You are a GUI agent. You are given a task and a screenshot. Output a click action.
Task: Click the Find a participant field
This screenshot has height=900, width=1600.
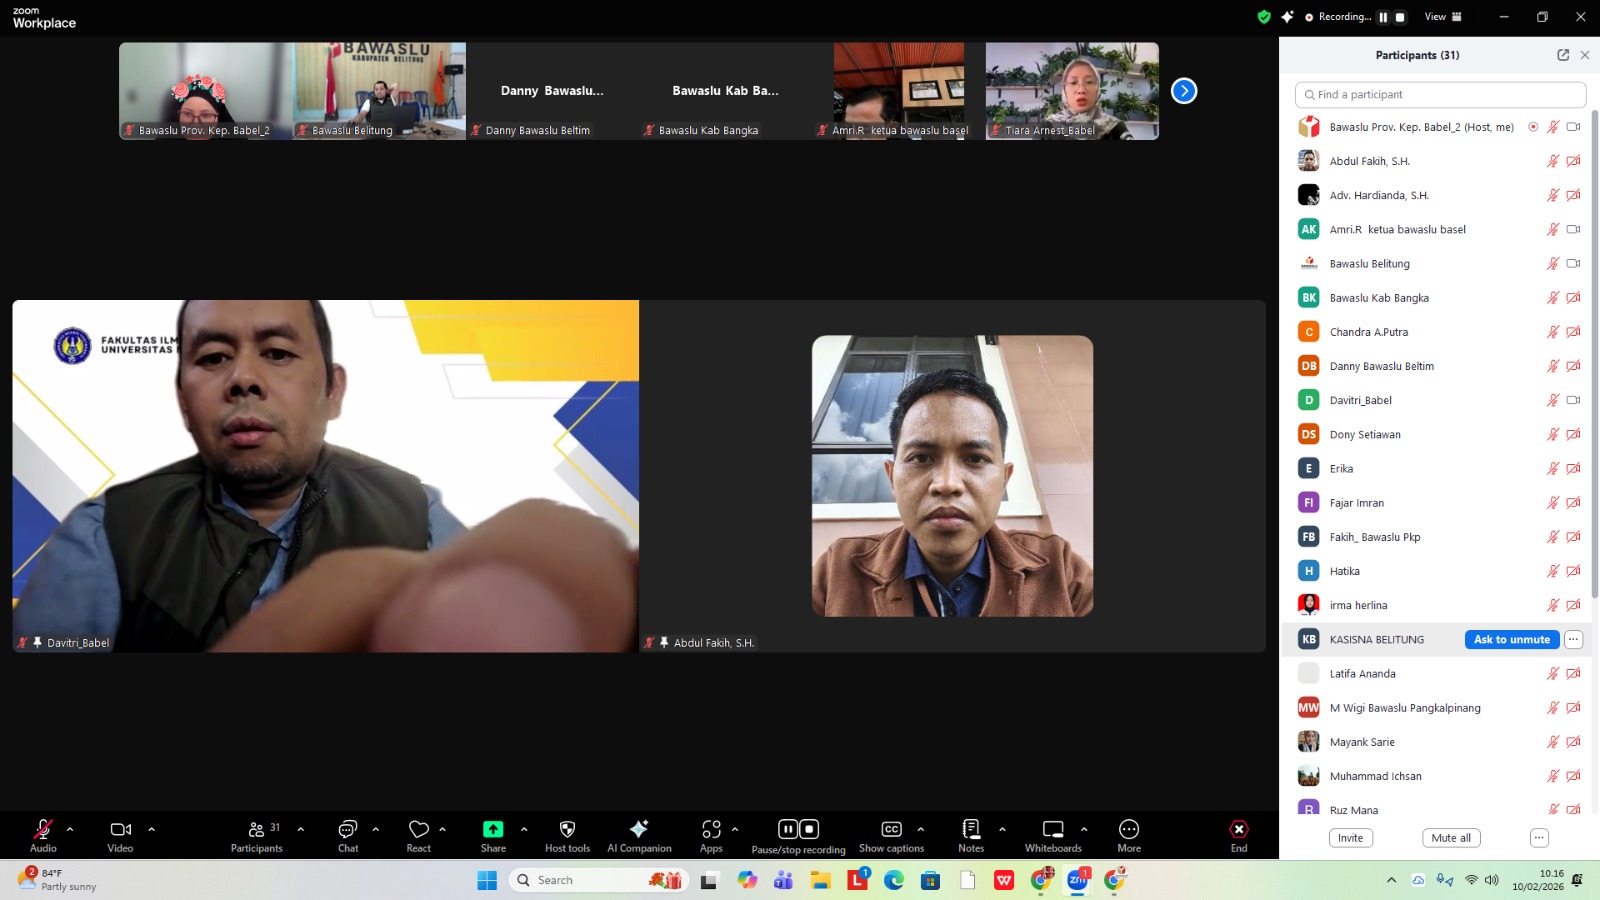[1440, 95]
